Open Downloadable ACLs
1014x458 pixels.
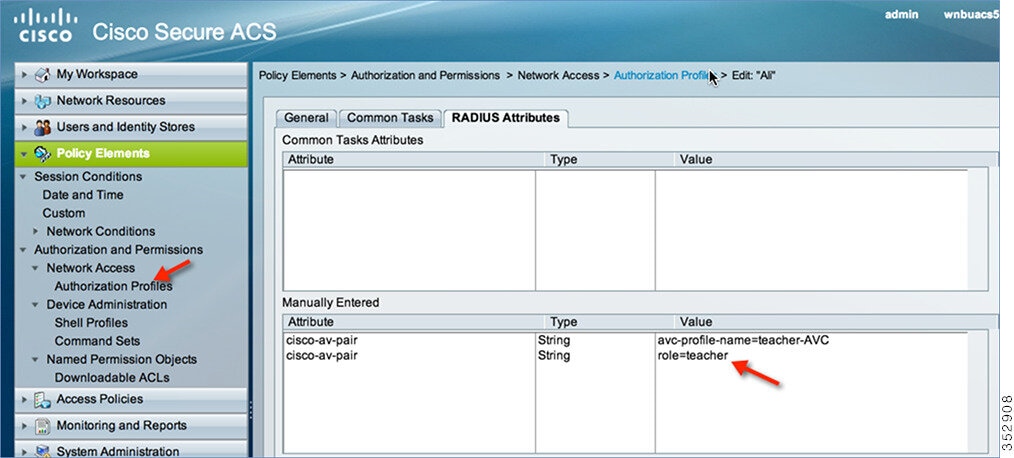point(112,377)
